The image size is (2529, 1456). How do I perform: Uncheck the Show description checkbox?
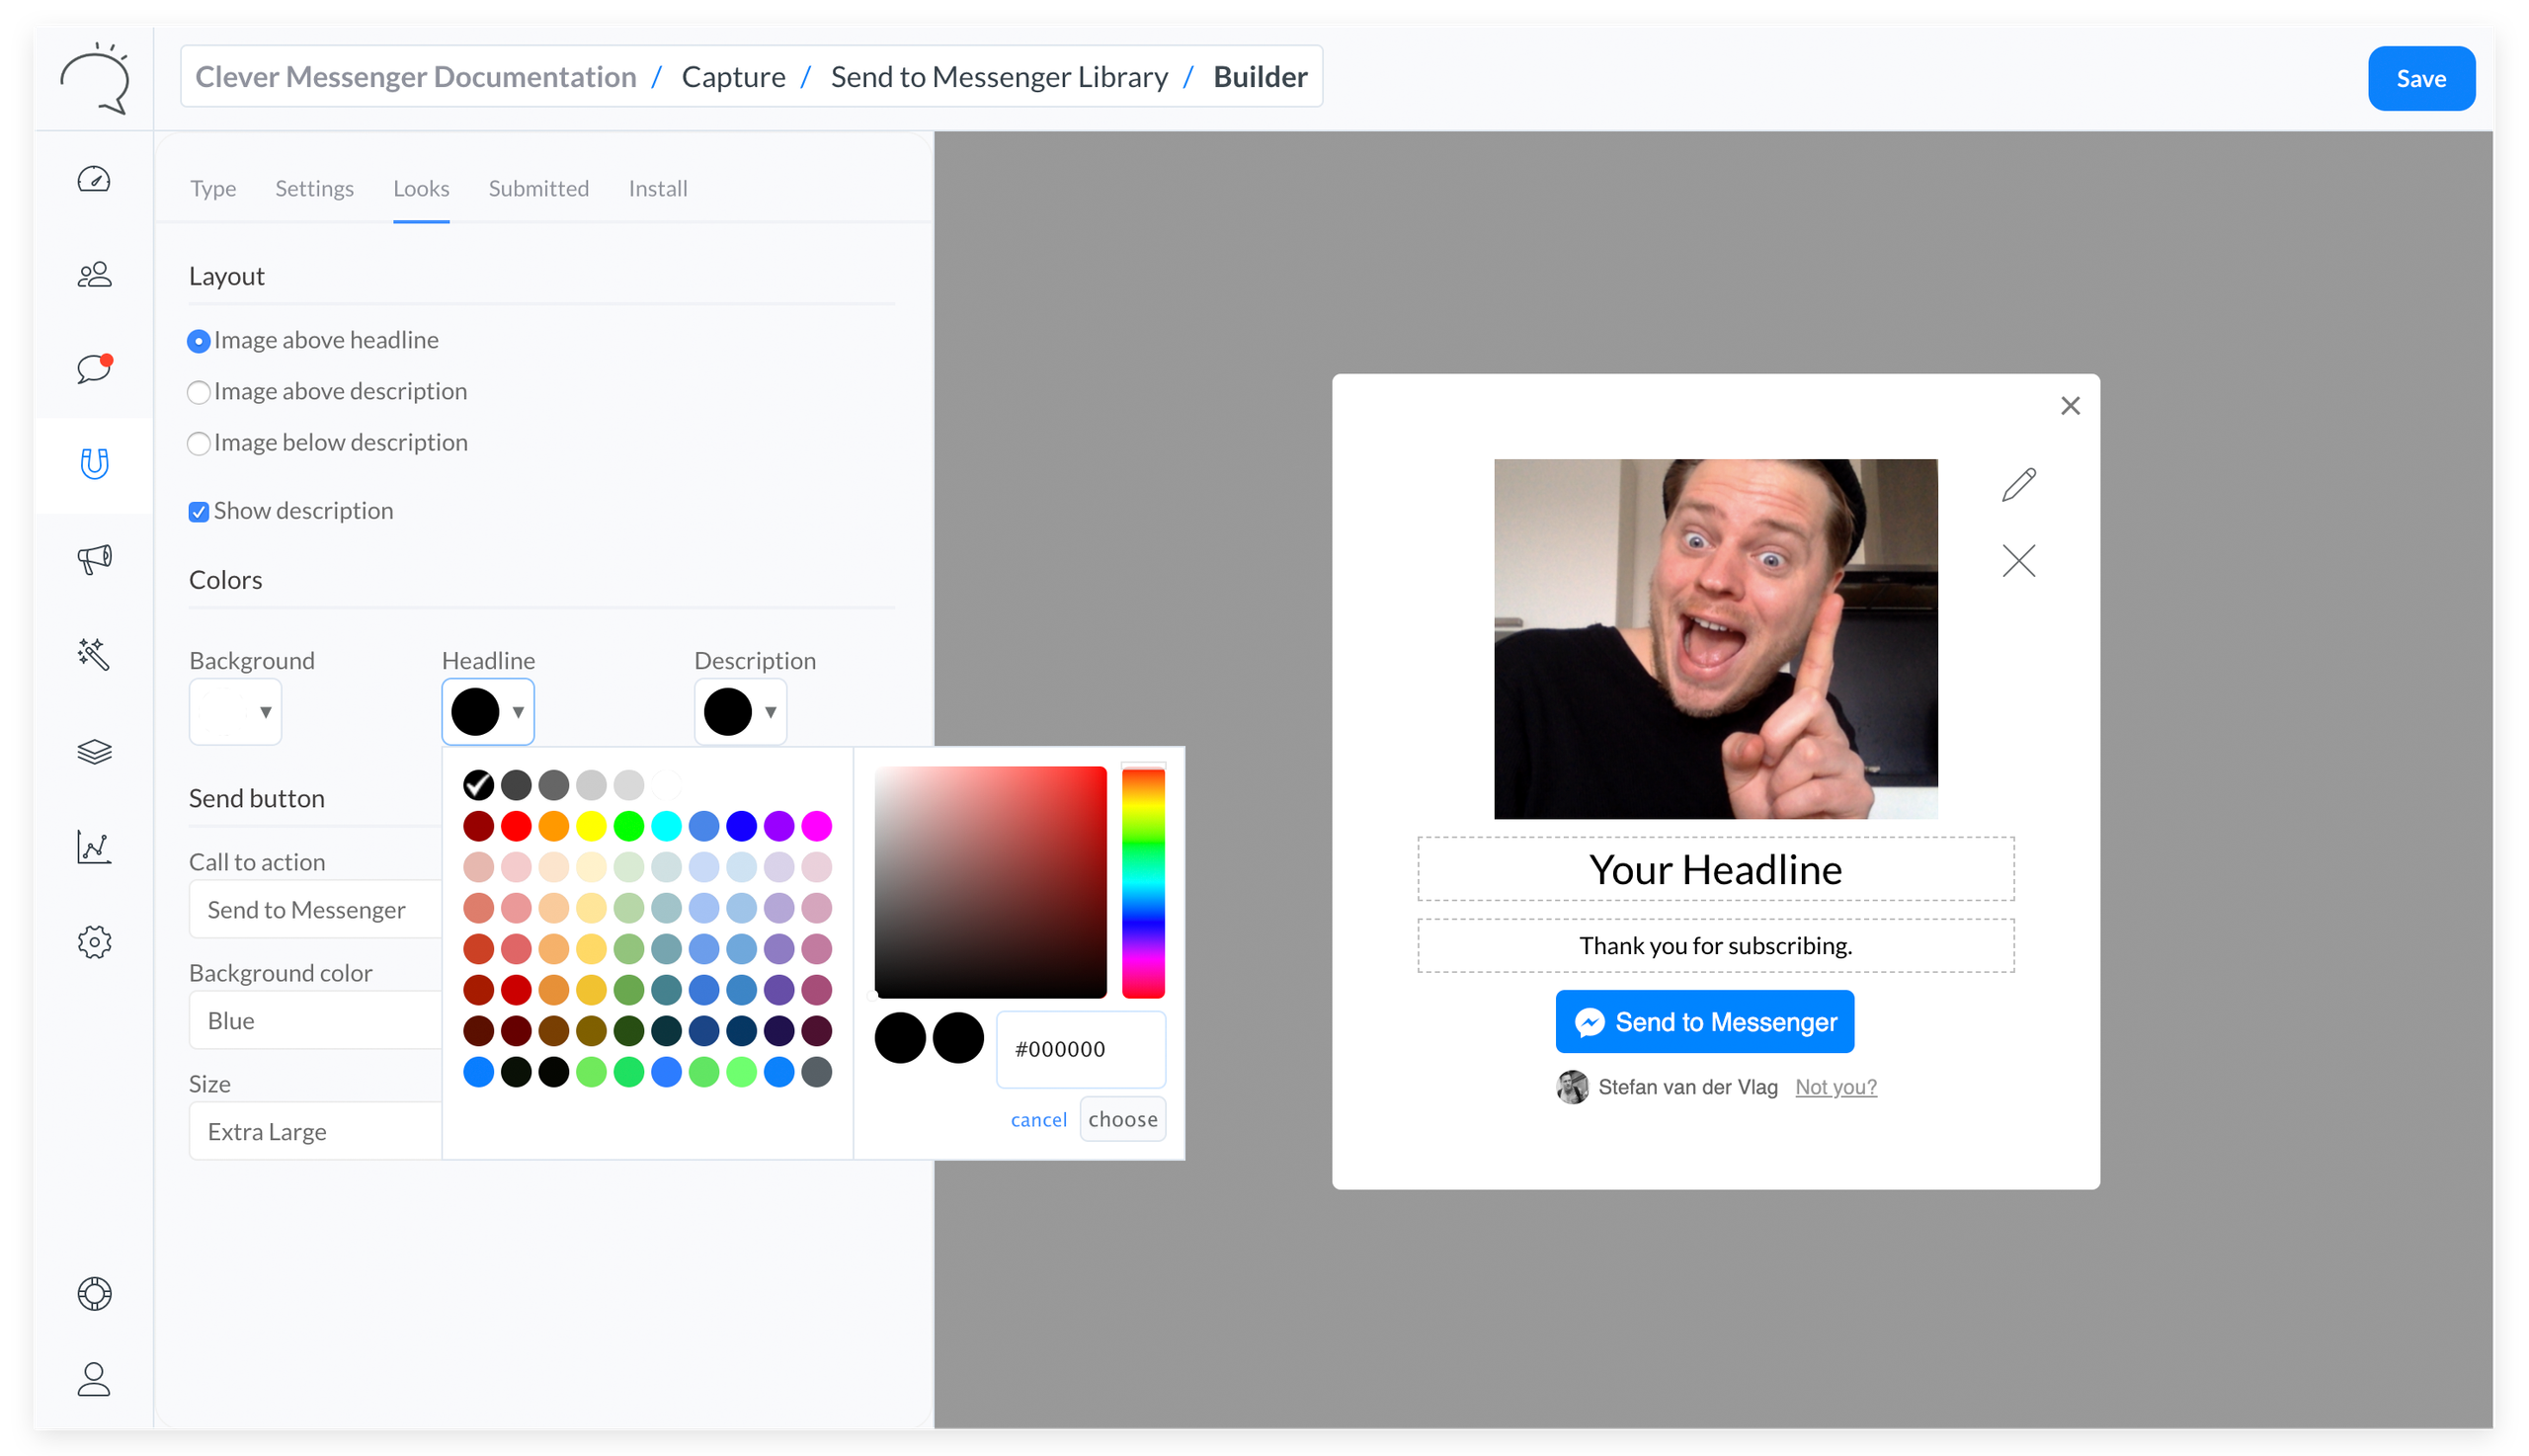point(199,512)
